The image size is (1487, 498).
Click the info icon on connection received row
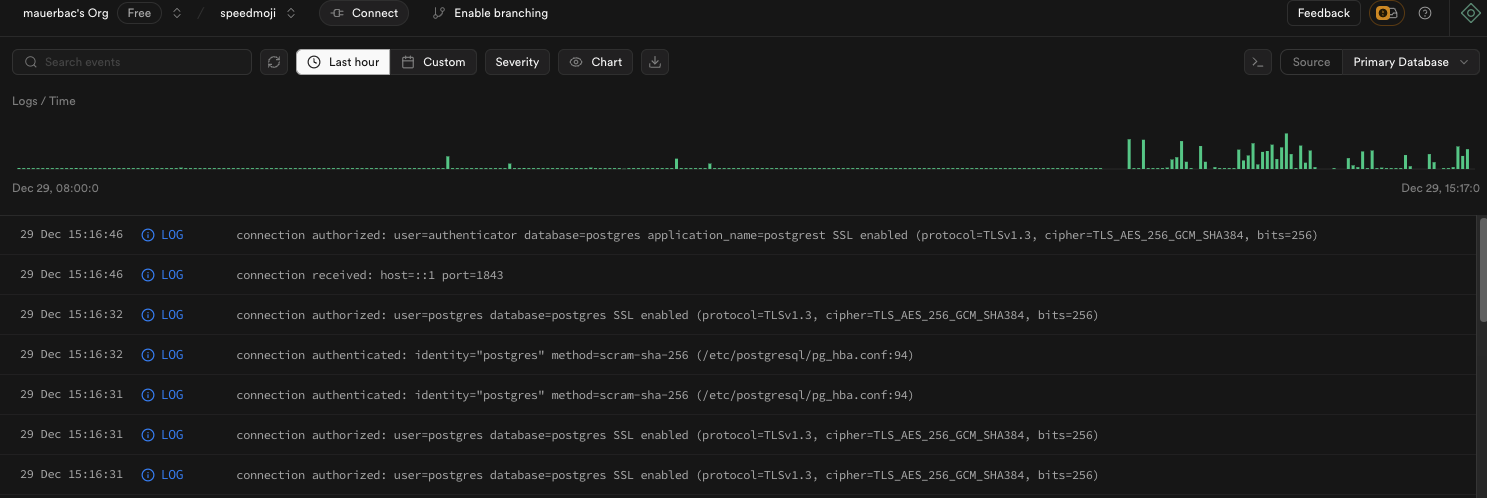click(148, 275)
